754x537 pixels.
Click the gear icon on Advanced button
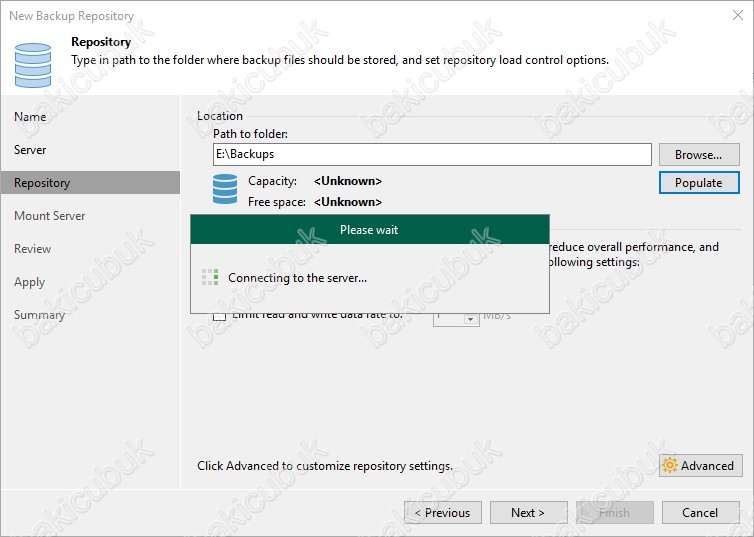[x=671, y=466]
